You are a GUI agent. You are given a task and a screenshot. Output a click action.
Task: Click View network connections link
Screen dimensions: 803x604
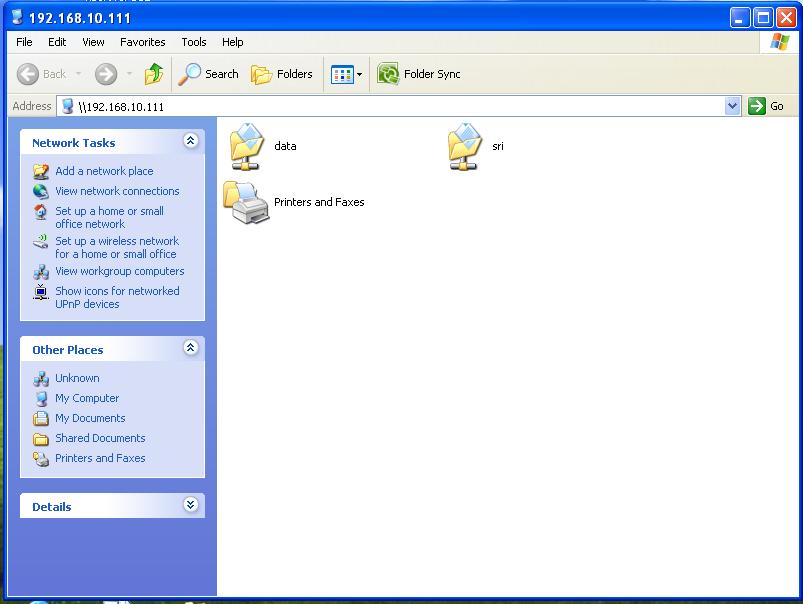117,191
